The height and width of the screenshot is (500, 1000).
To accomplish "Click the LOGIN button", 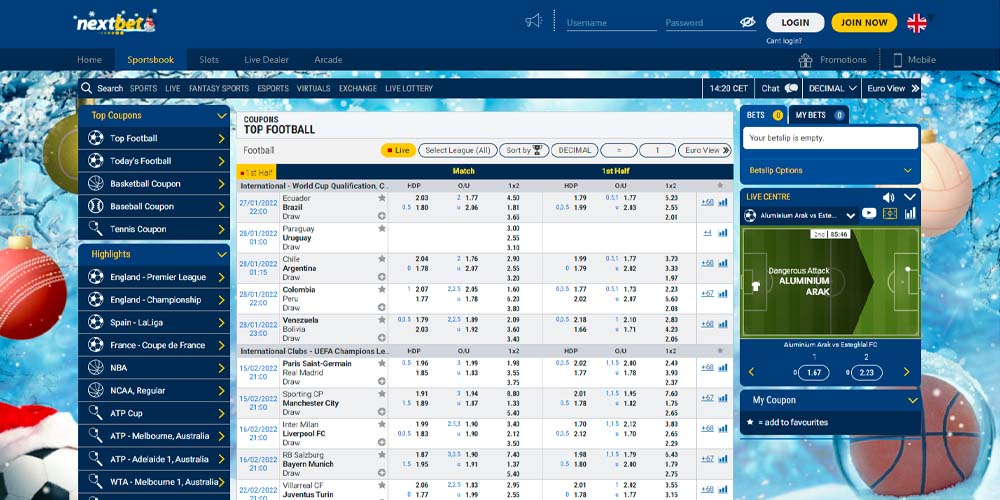I will point(795,22).
